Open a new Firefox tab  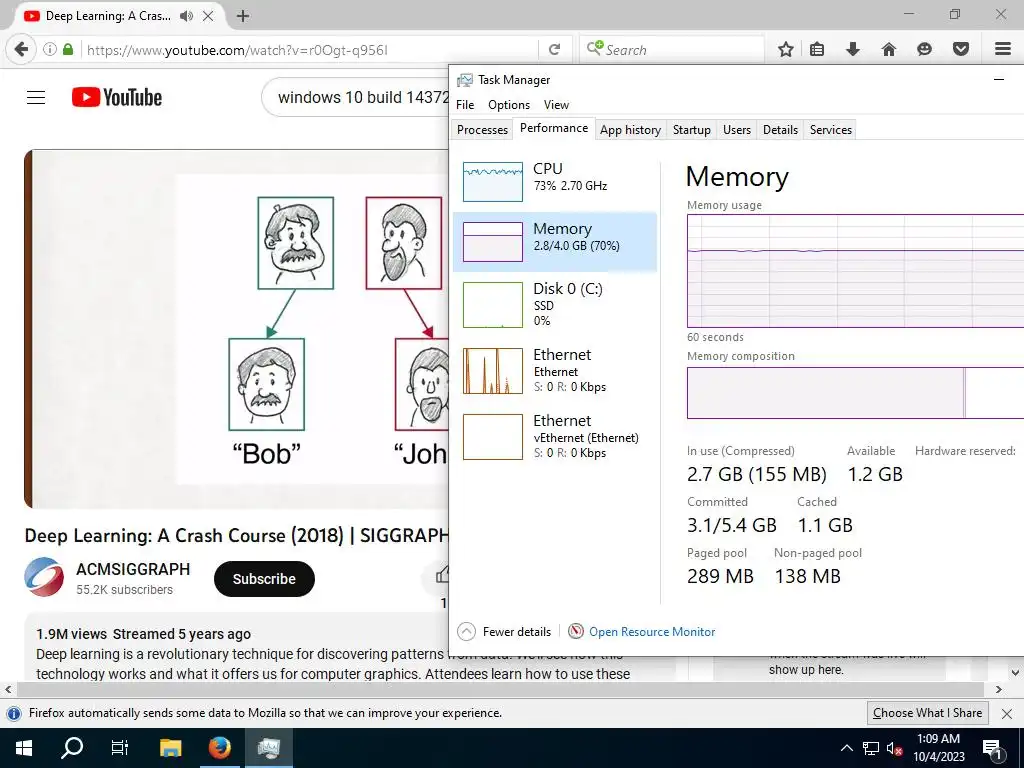242,16
